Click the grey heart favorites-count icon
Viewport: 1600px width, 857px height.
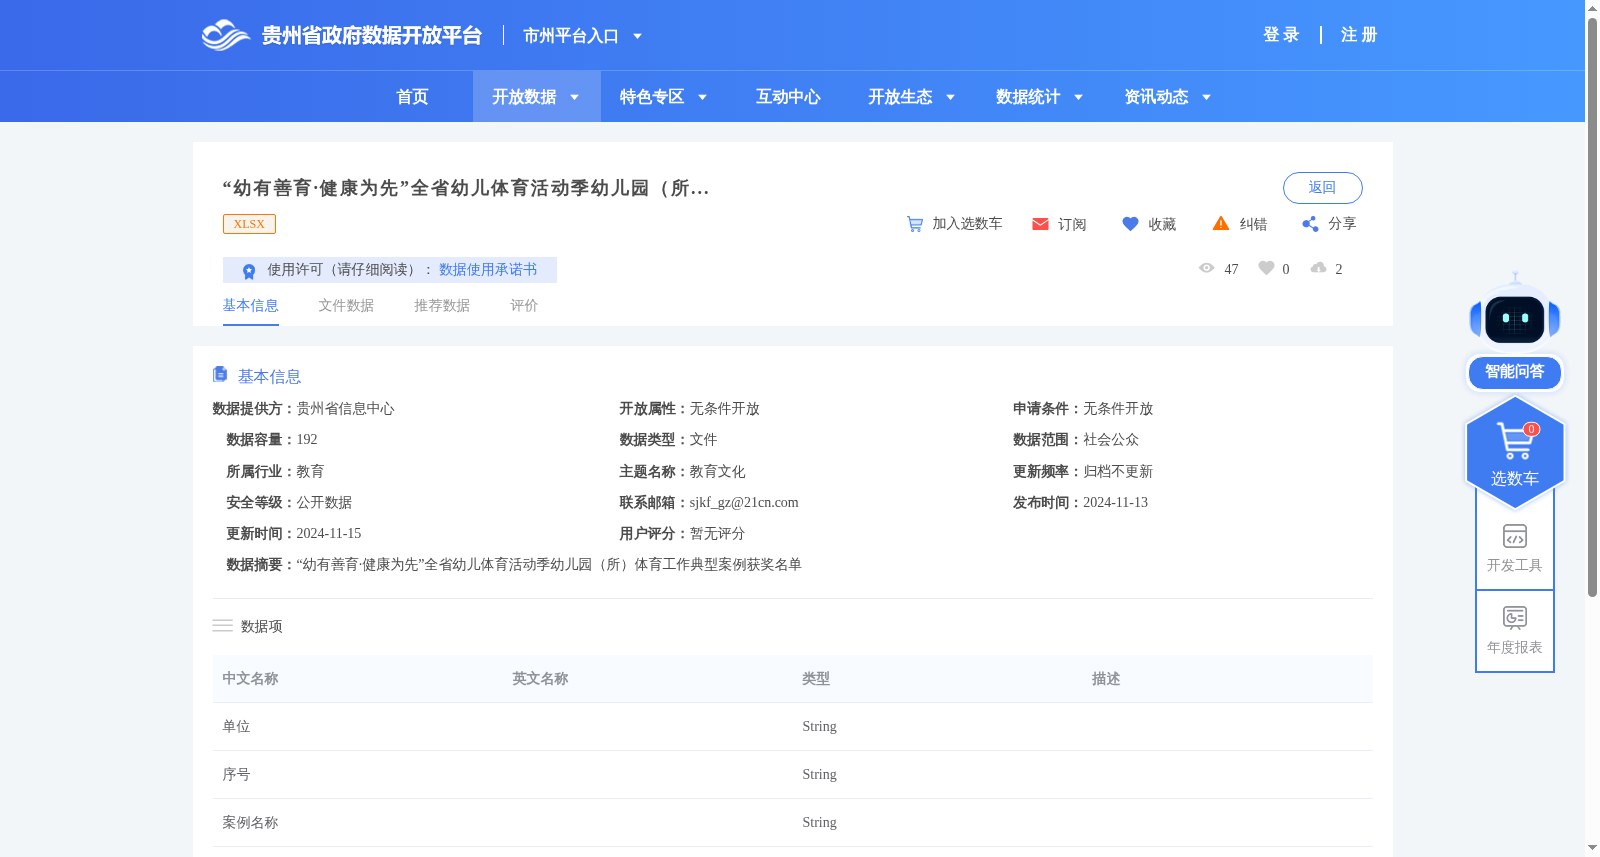pyautogui.click(x=1266, y=268)
